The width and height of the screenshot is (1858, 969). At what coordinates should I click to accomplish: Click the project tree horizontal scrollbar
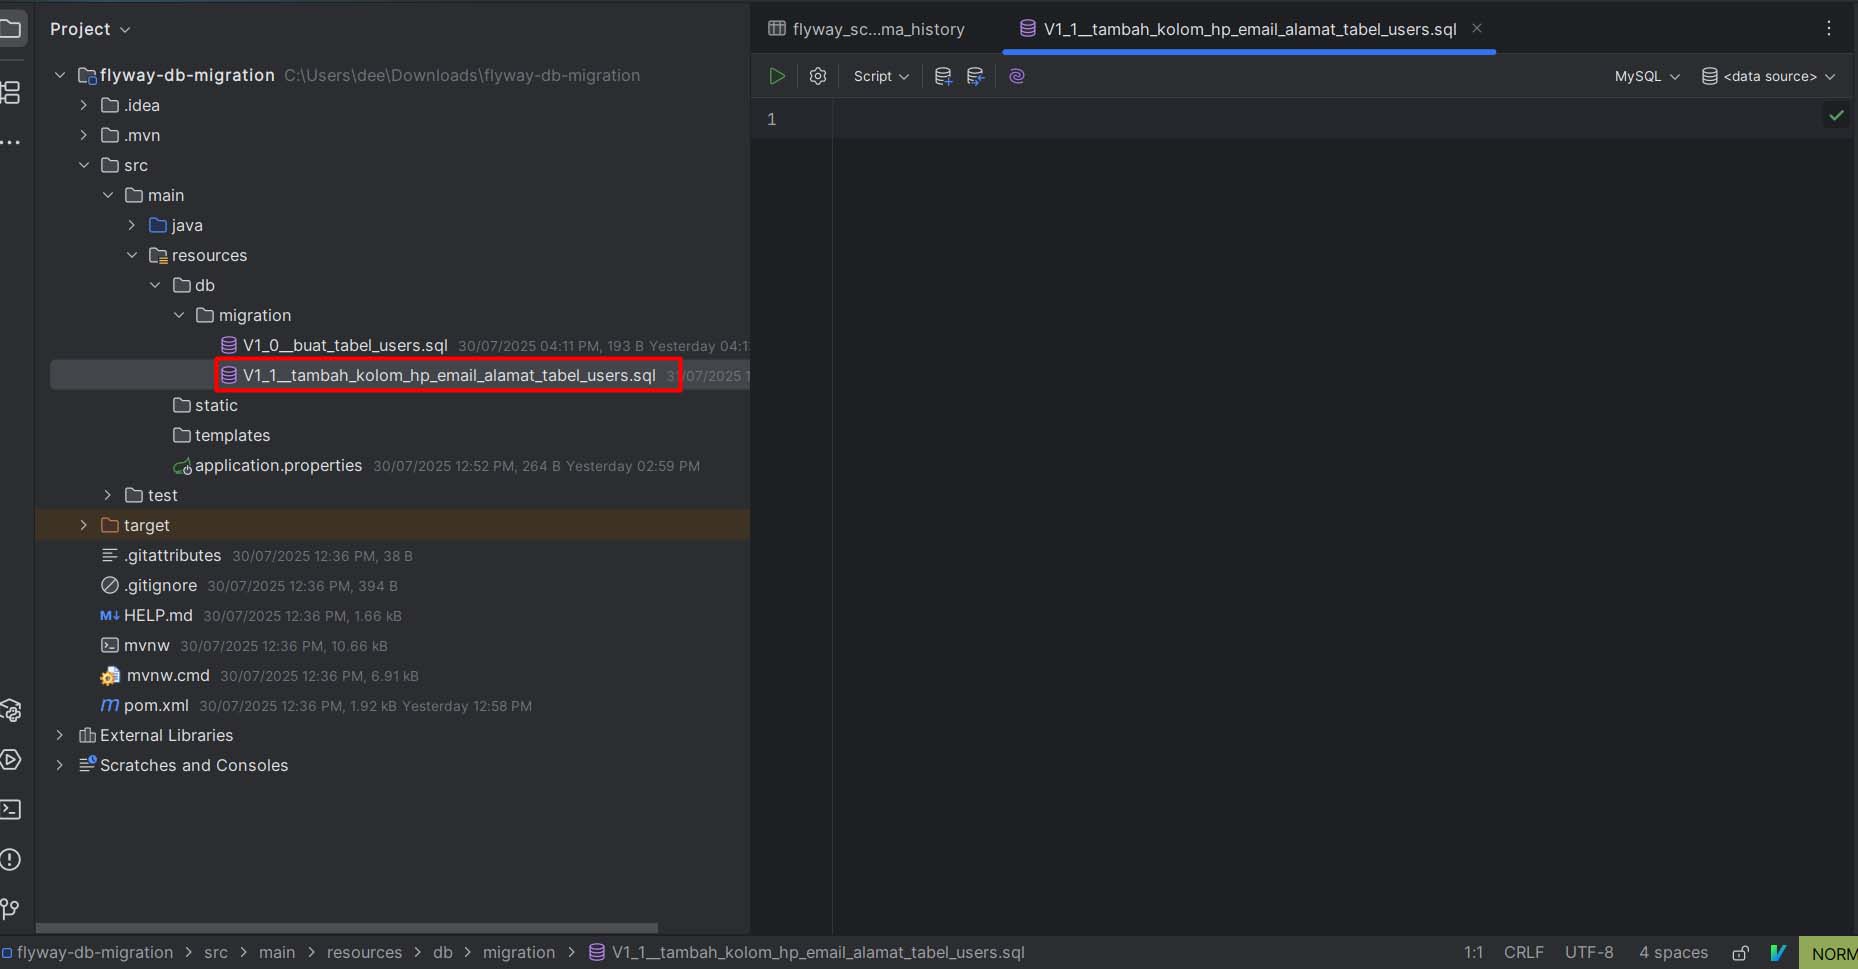click(x=347, y=928)
